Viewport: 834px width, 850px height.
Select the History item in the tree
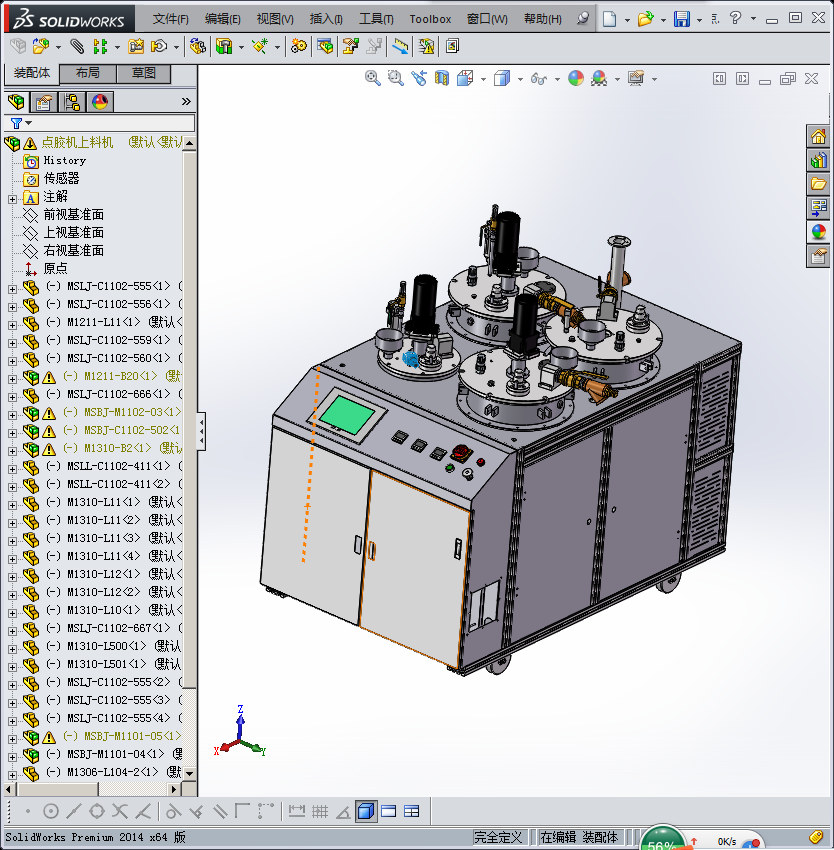tap(65, 160)
